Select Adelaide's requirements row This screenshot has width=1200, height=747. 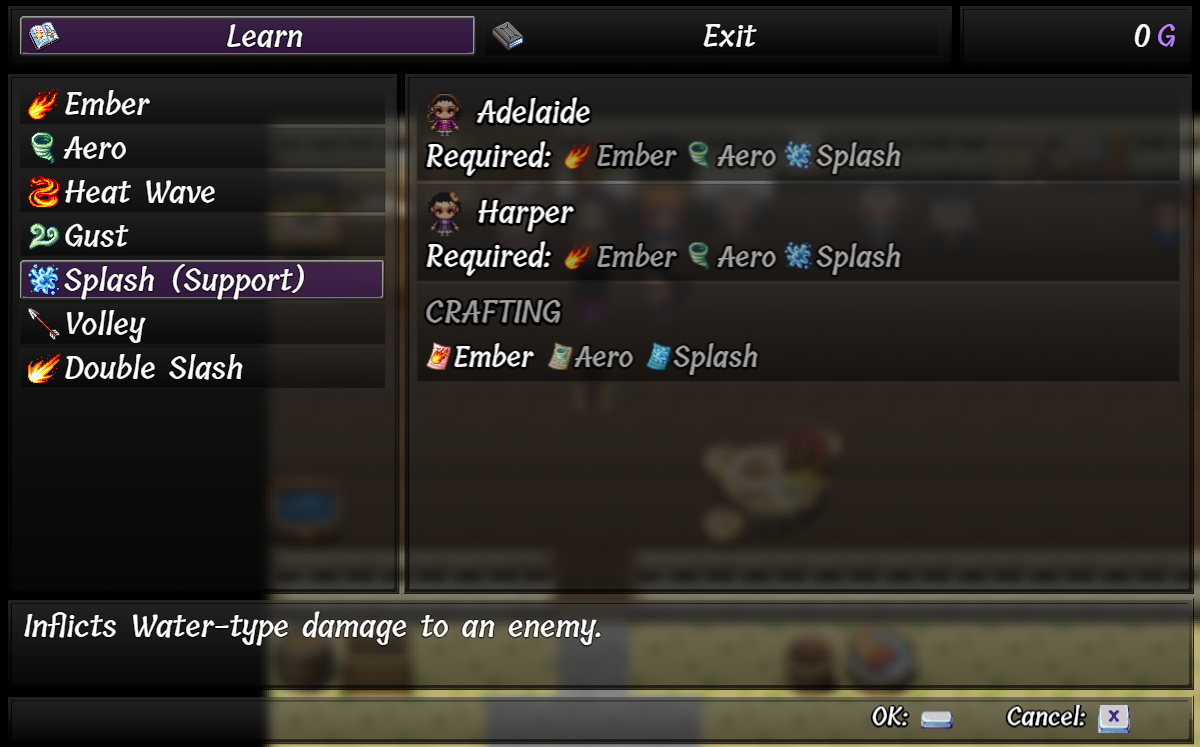[798, 132]
